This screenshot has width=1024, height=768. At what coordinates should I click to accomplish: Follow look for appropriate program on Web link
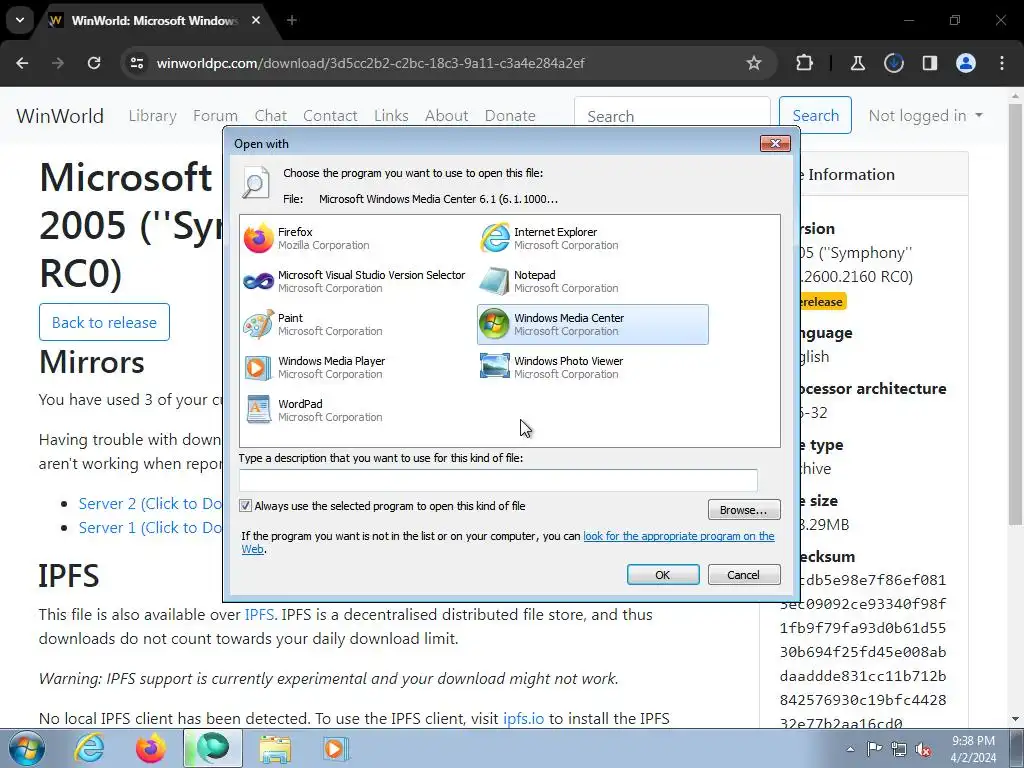click(x=679, y=536)
